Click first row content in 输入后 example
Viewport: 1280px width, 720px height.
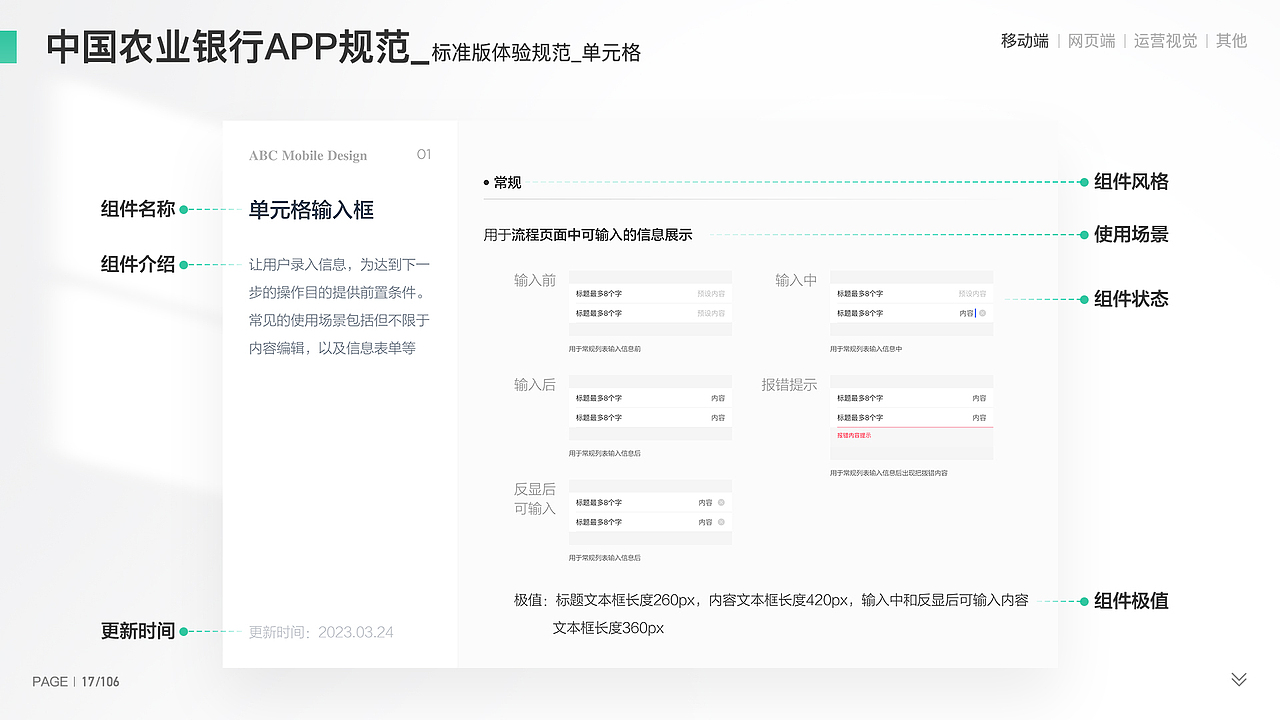tap(718, 398)
